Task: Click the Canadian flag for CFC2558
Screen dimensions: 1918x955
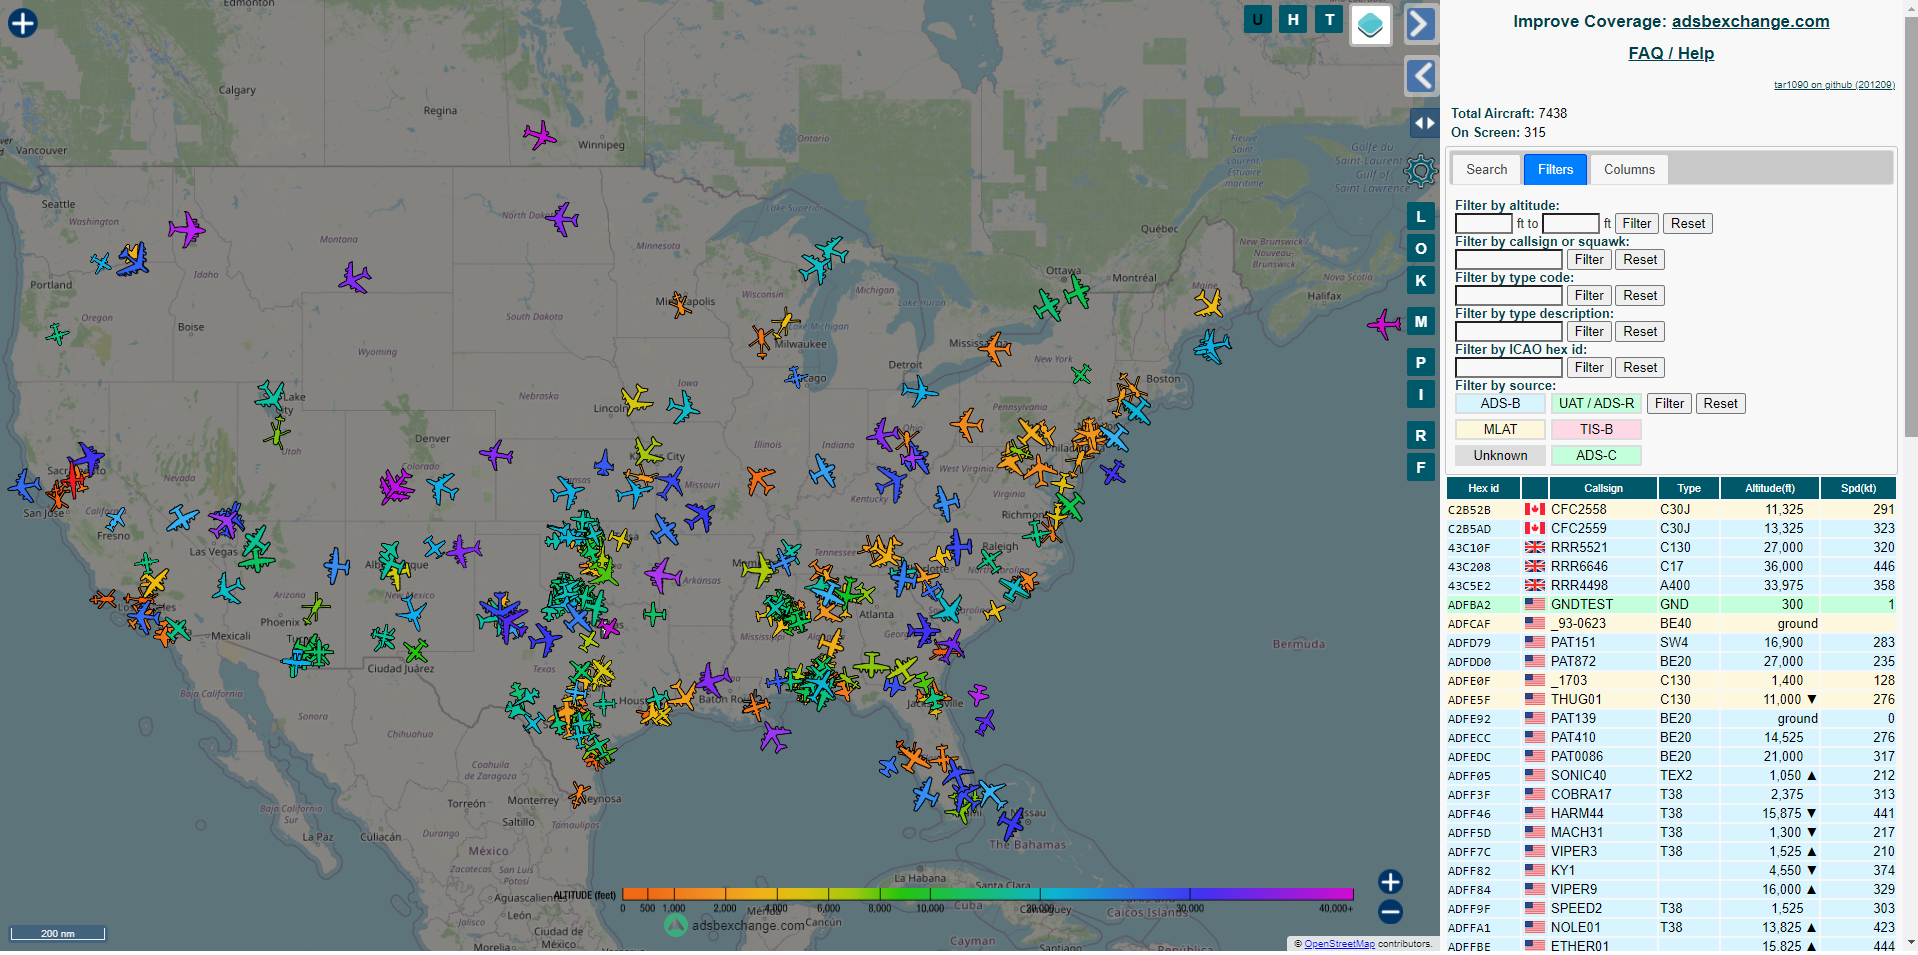Action: [x=1534, y=509]
